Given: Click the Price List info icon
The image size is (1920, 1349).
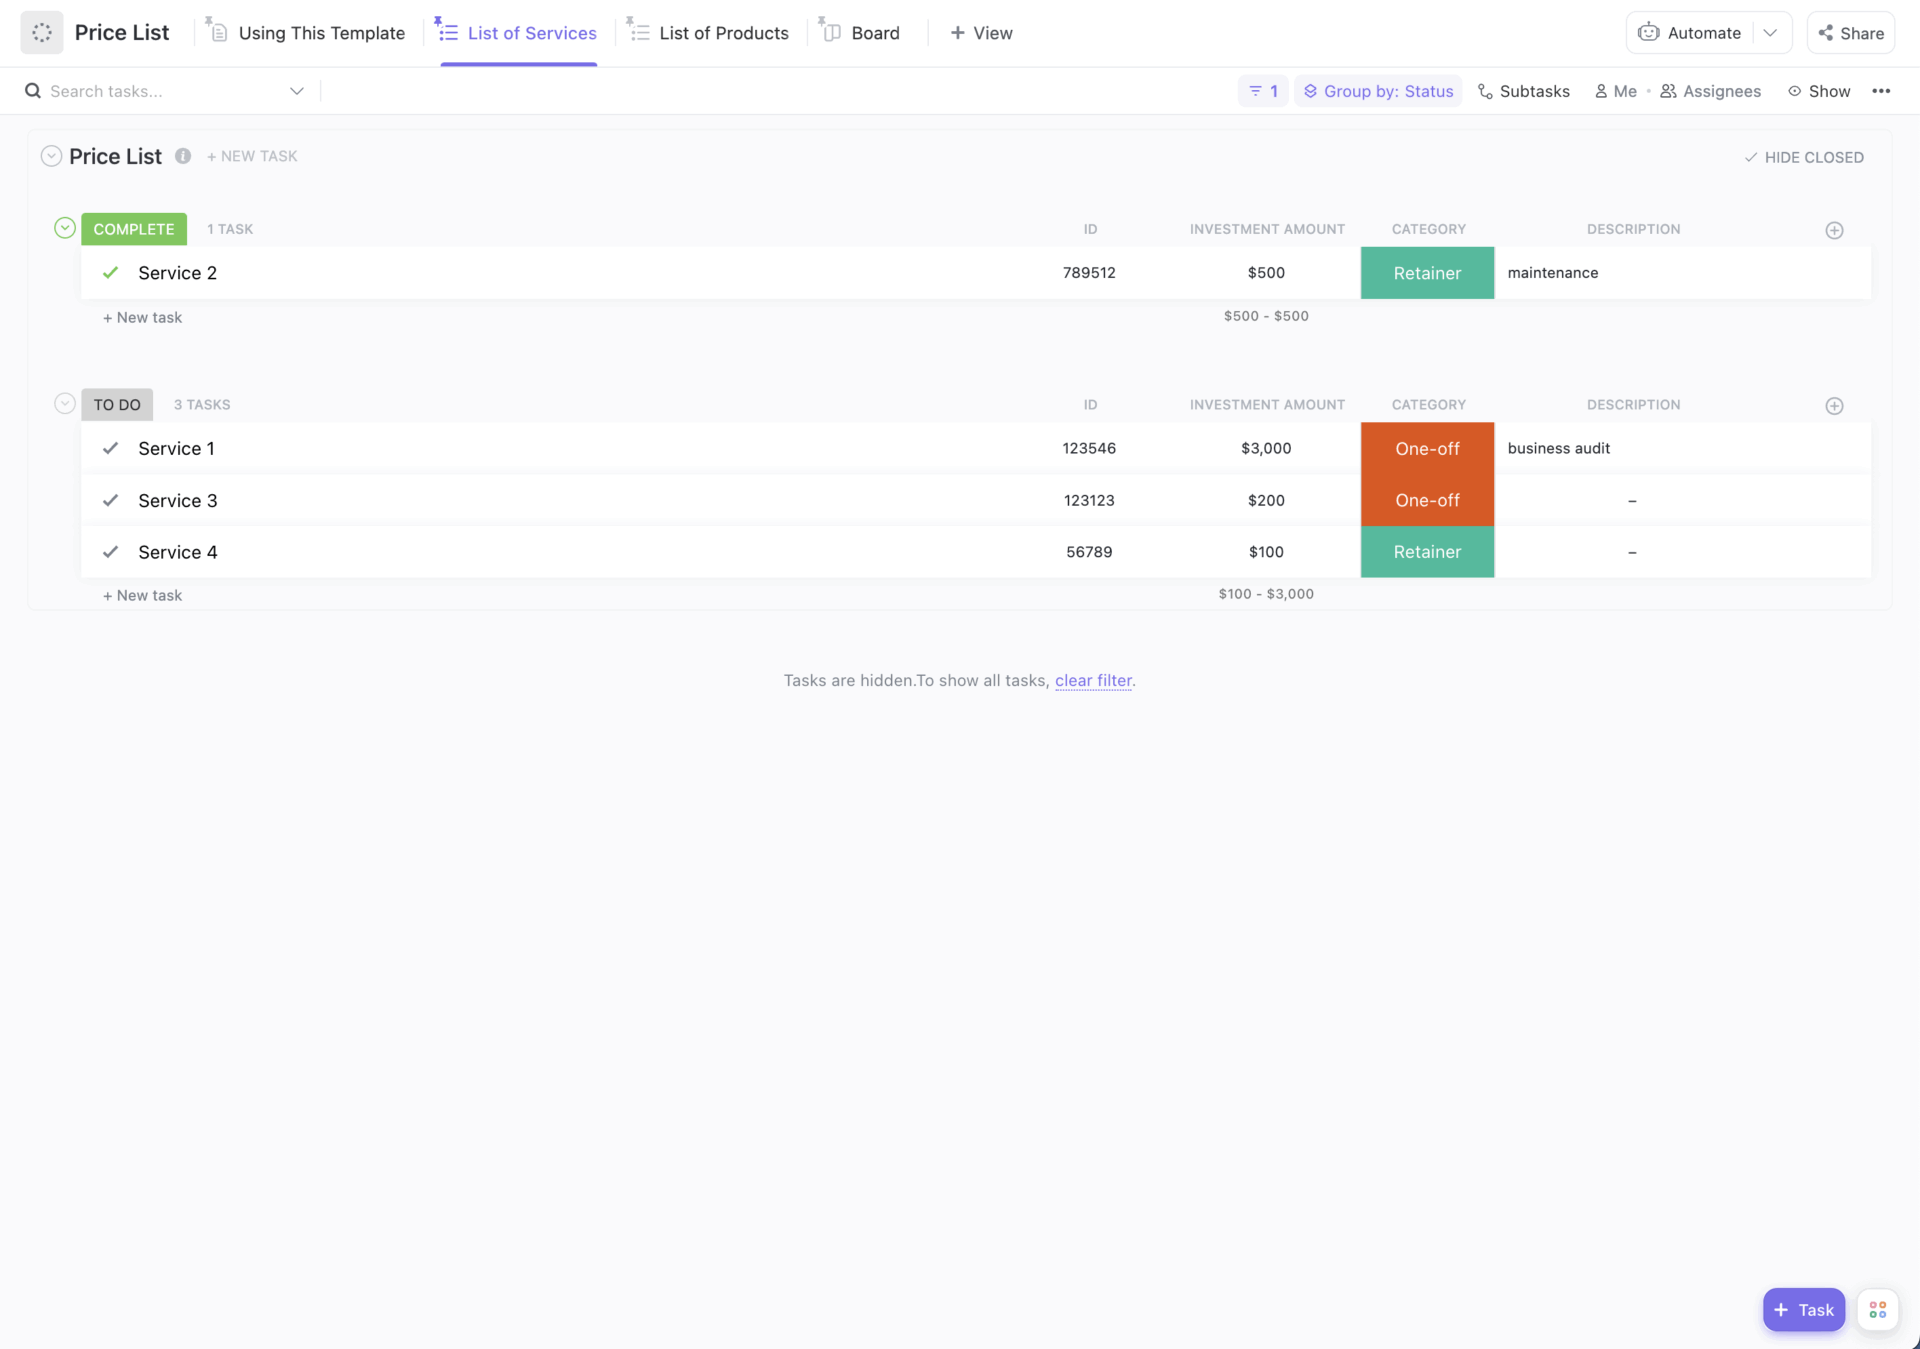Looking at the screenshot, I should click(183, 156).
